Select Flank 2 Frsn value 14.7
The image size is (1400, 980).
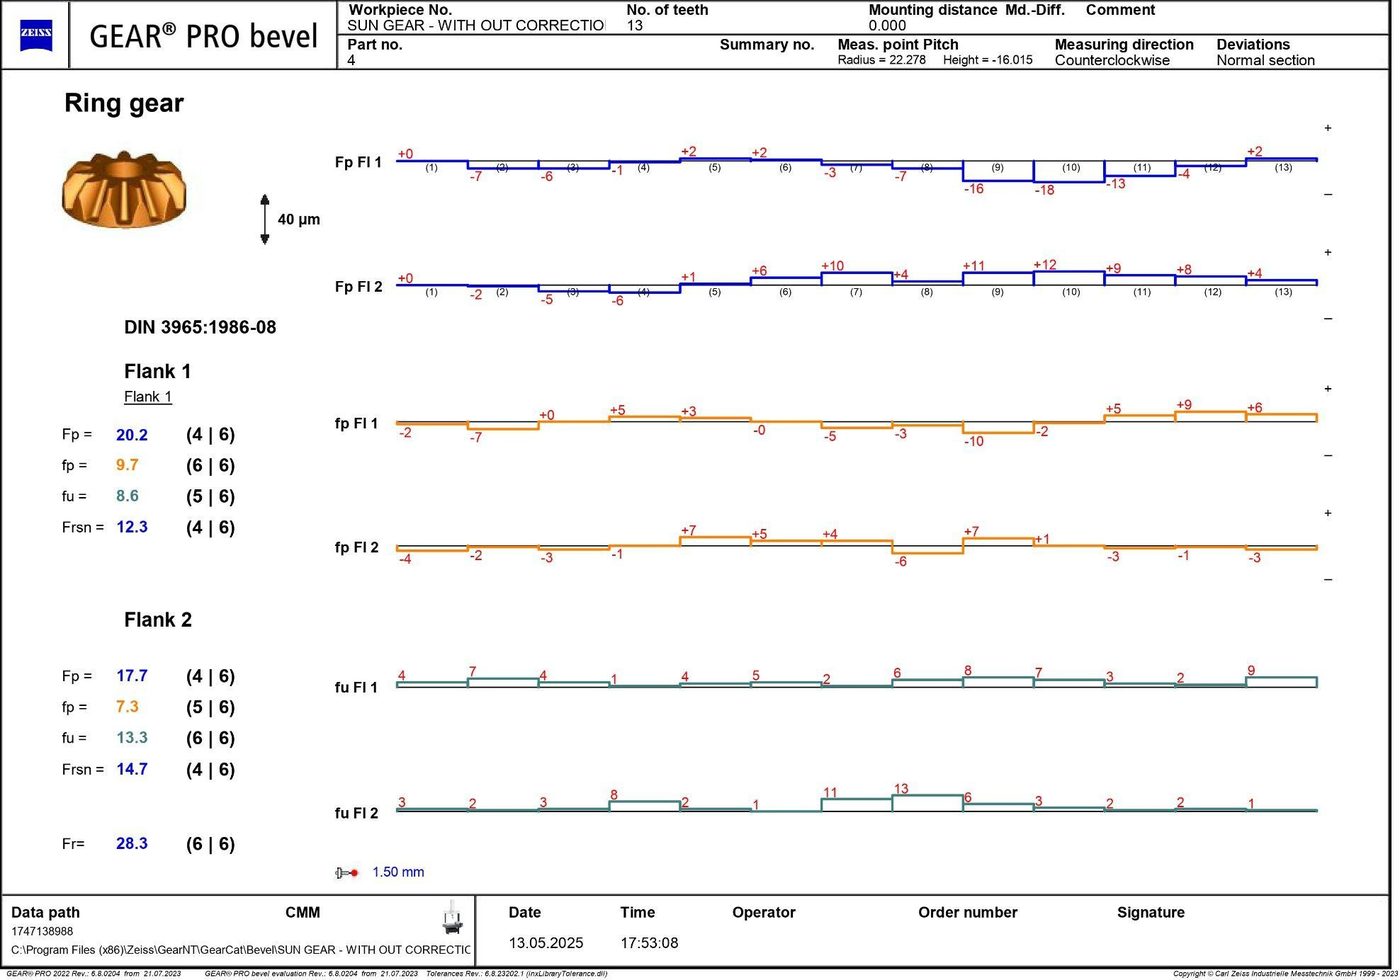(x=132, y=769)
